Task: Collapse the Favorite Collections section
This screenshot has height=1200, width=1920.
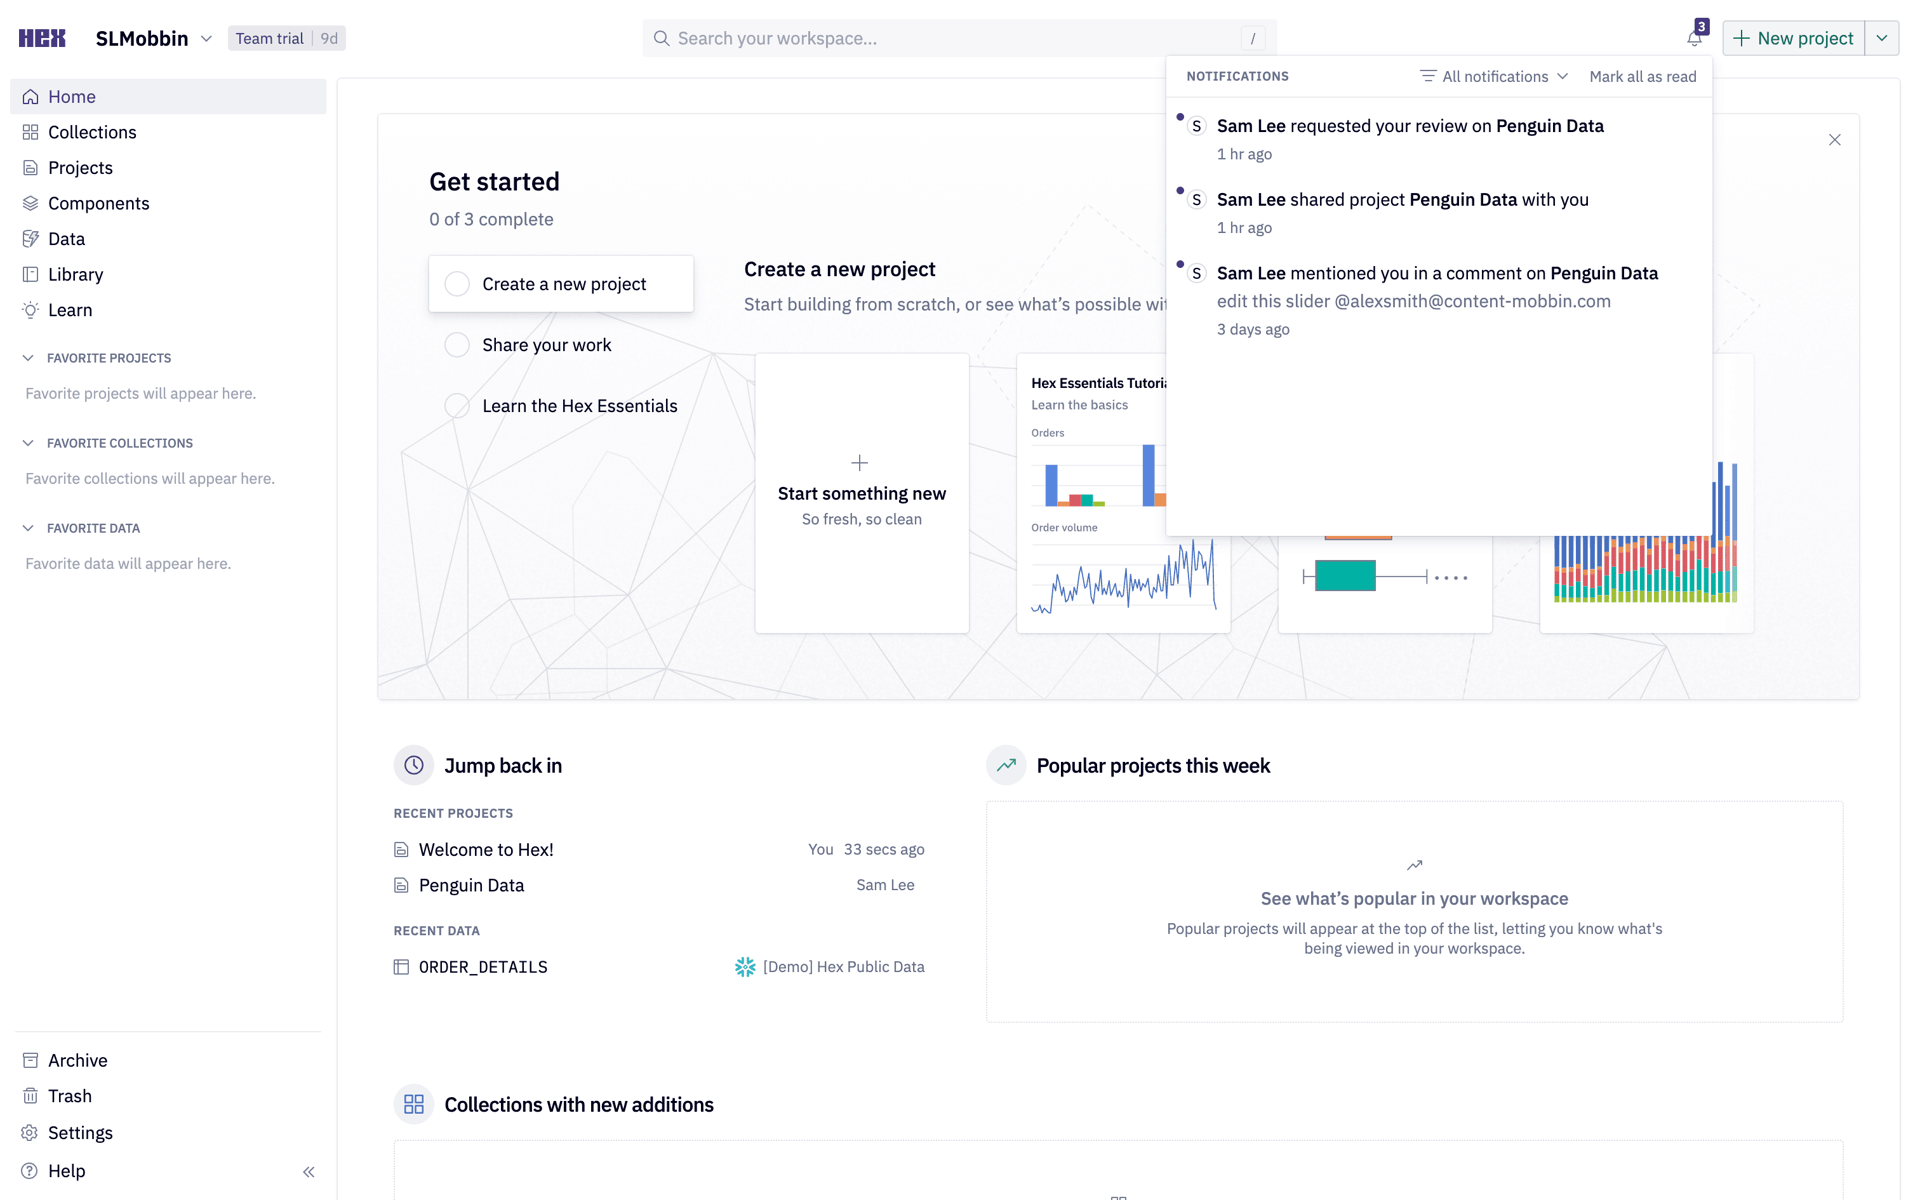Action: tap(28, 443)
